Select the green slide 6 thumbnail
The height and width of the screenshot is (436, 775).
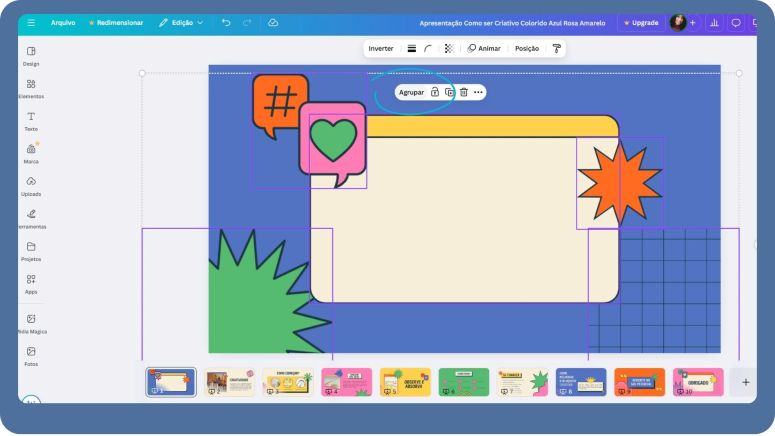pyautogui.click(x=464, y=381)
